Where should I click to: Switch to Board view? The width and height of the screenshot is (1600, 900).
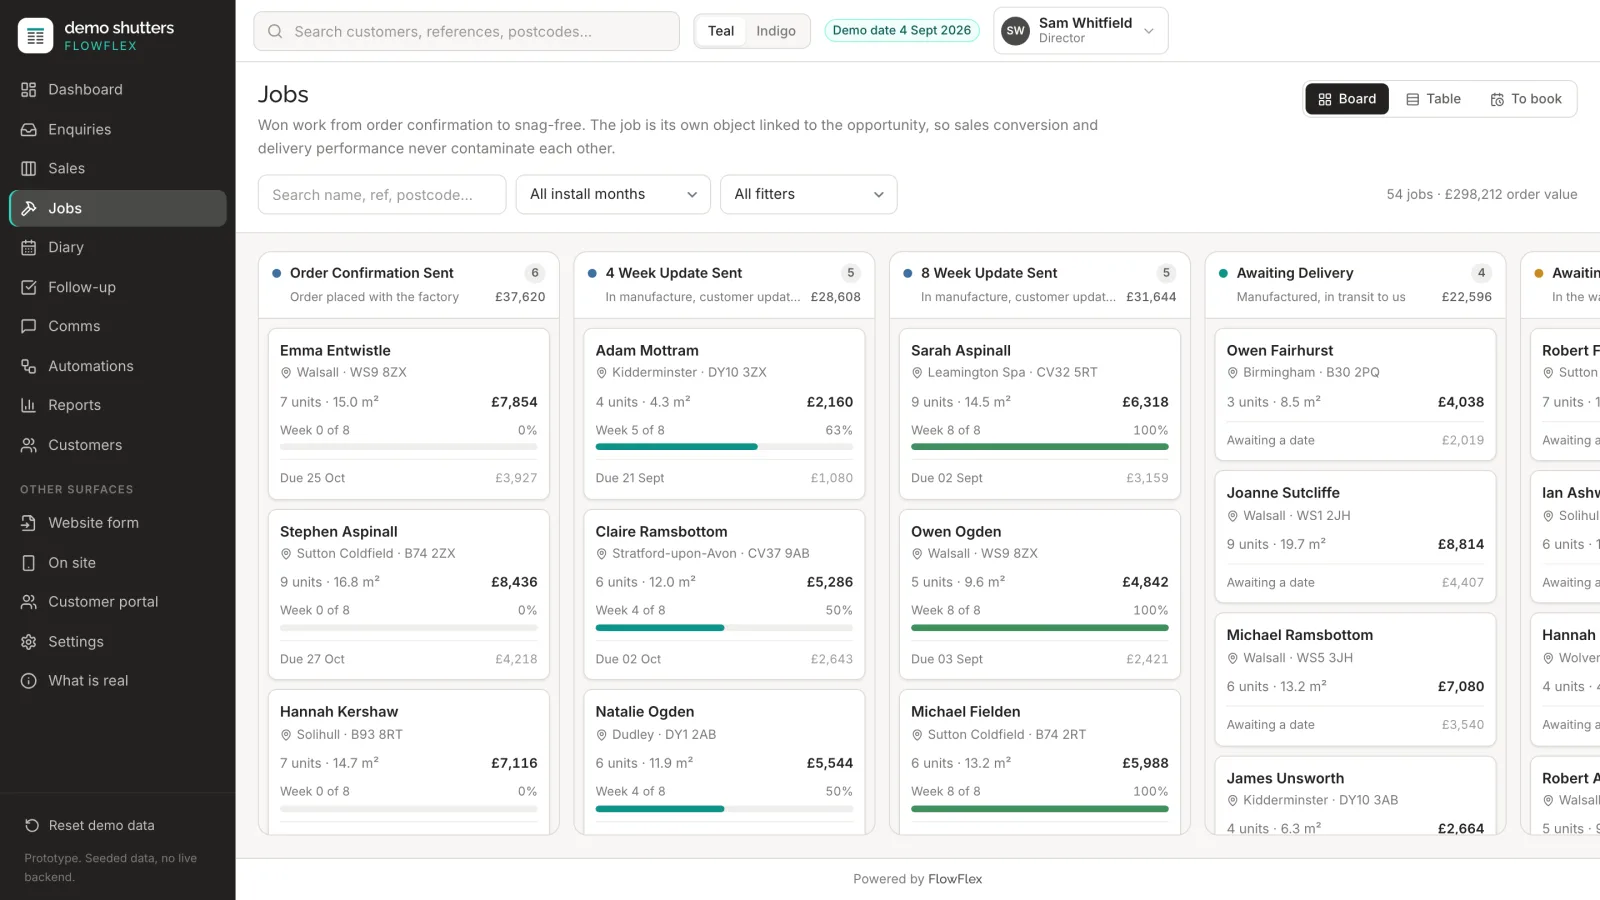click(1347, 99)
